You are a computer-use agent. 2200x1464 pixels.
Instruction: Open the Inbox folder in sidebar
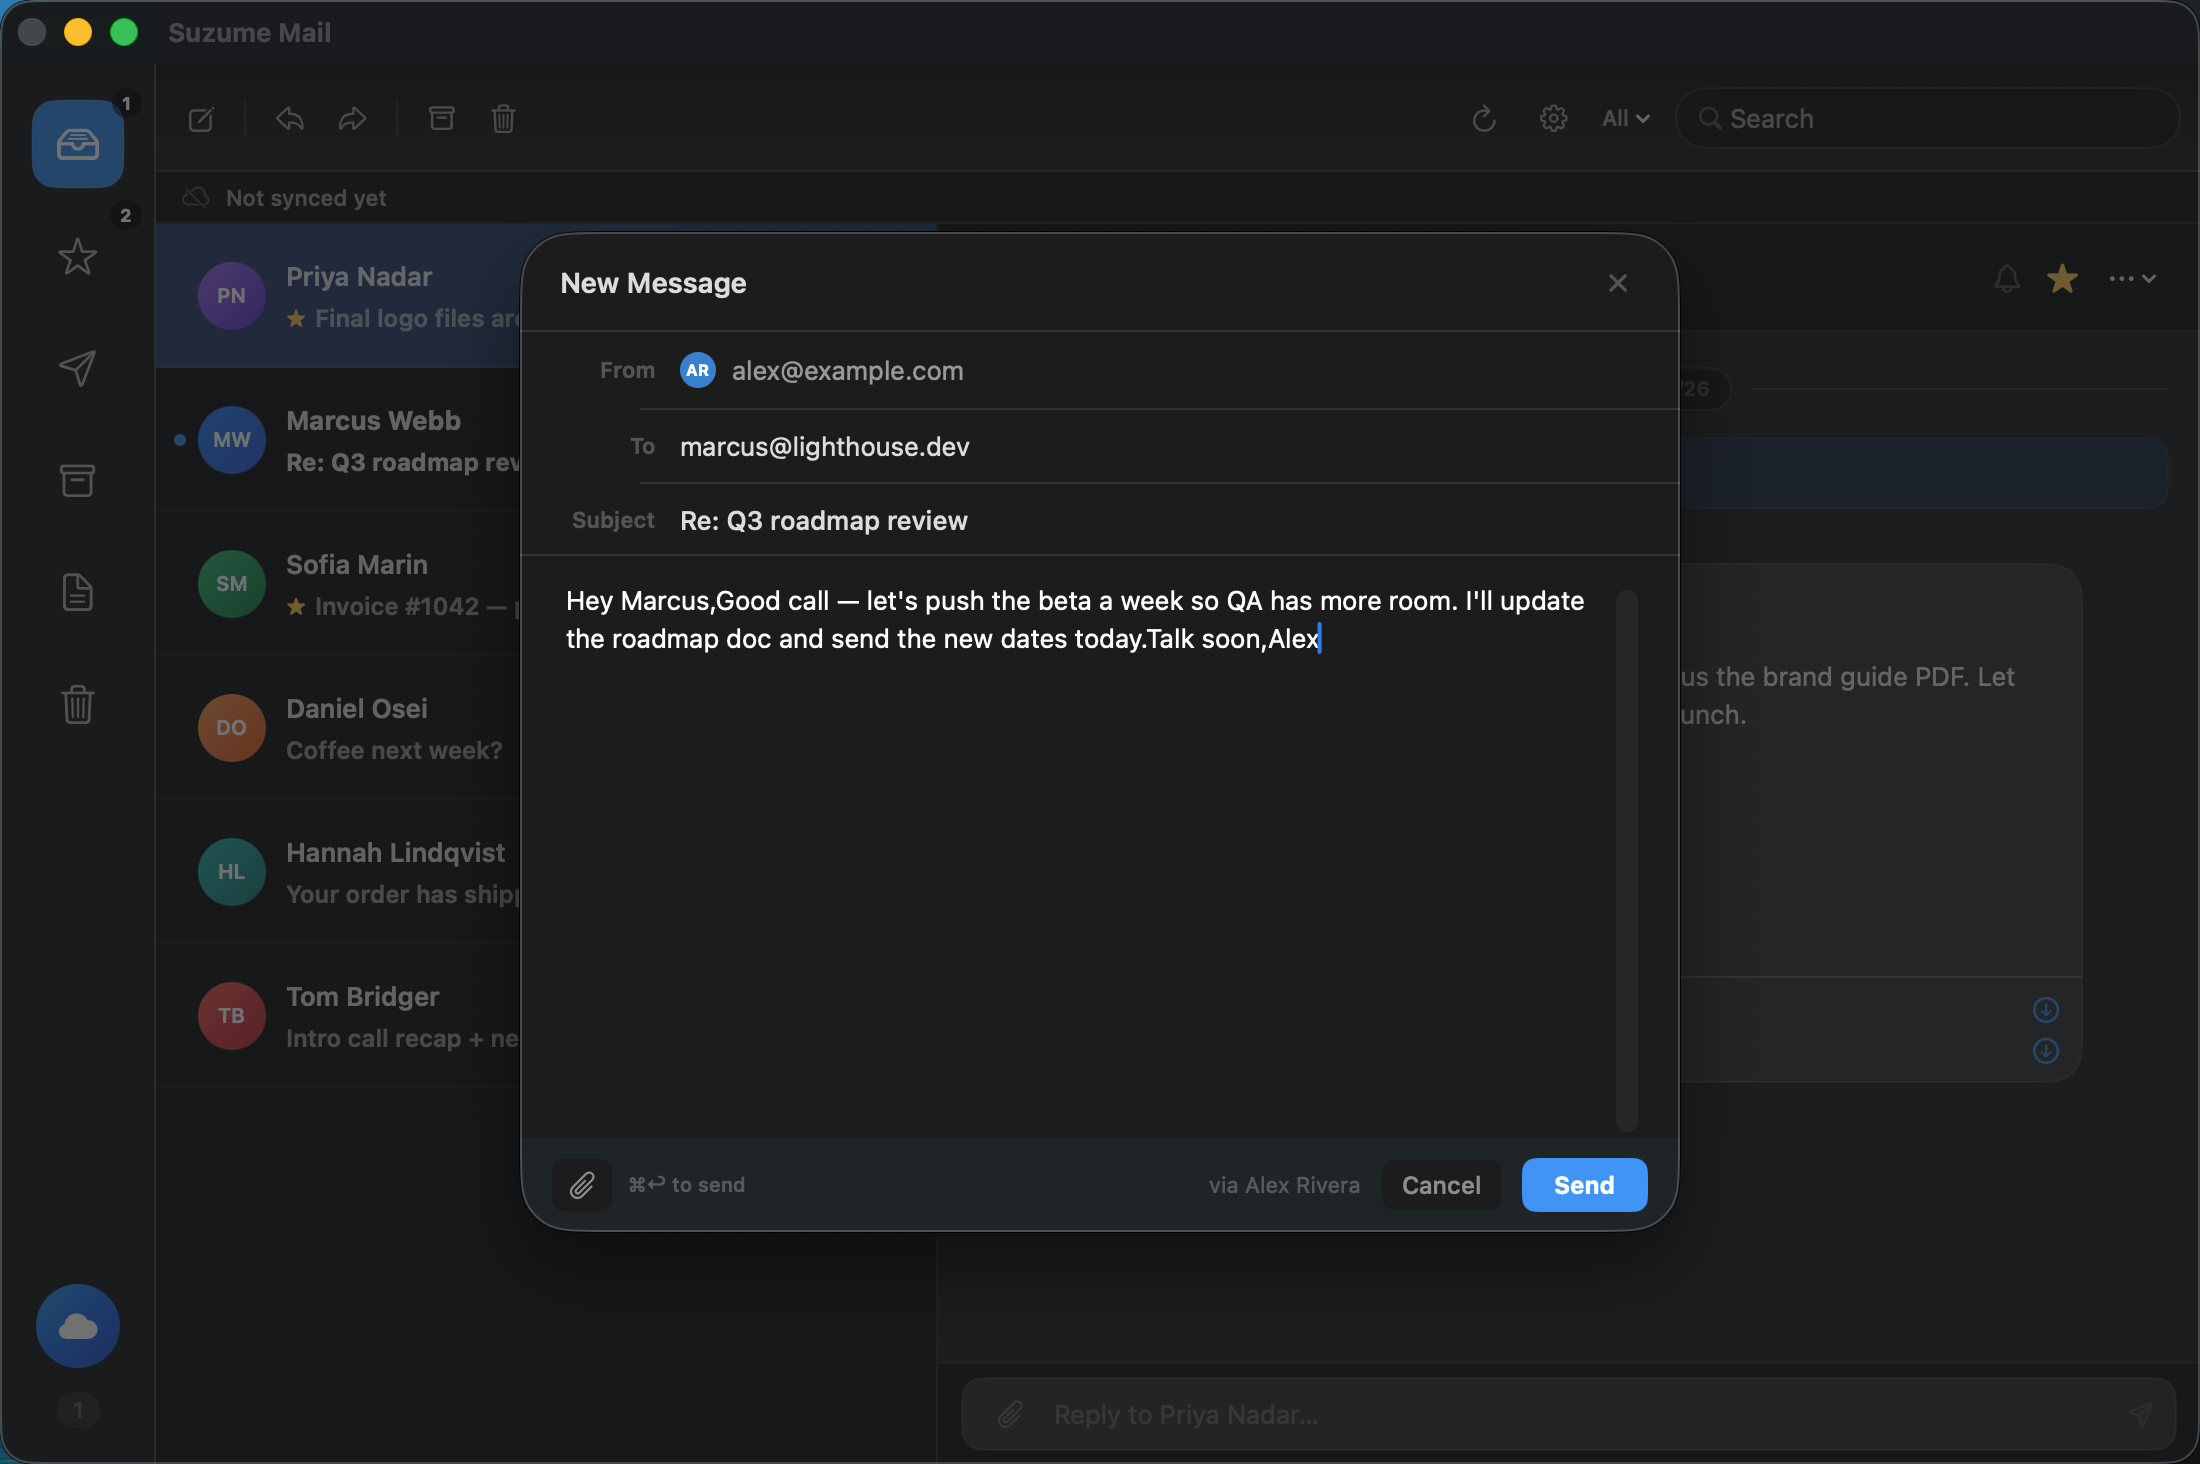78,144
